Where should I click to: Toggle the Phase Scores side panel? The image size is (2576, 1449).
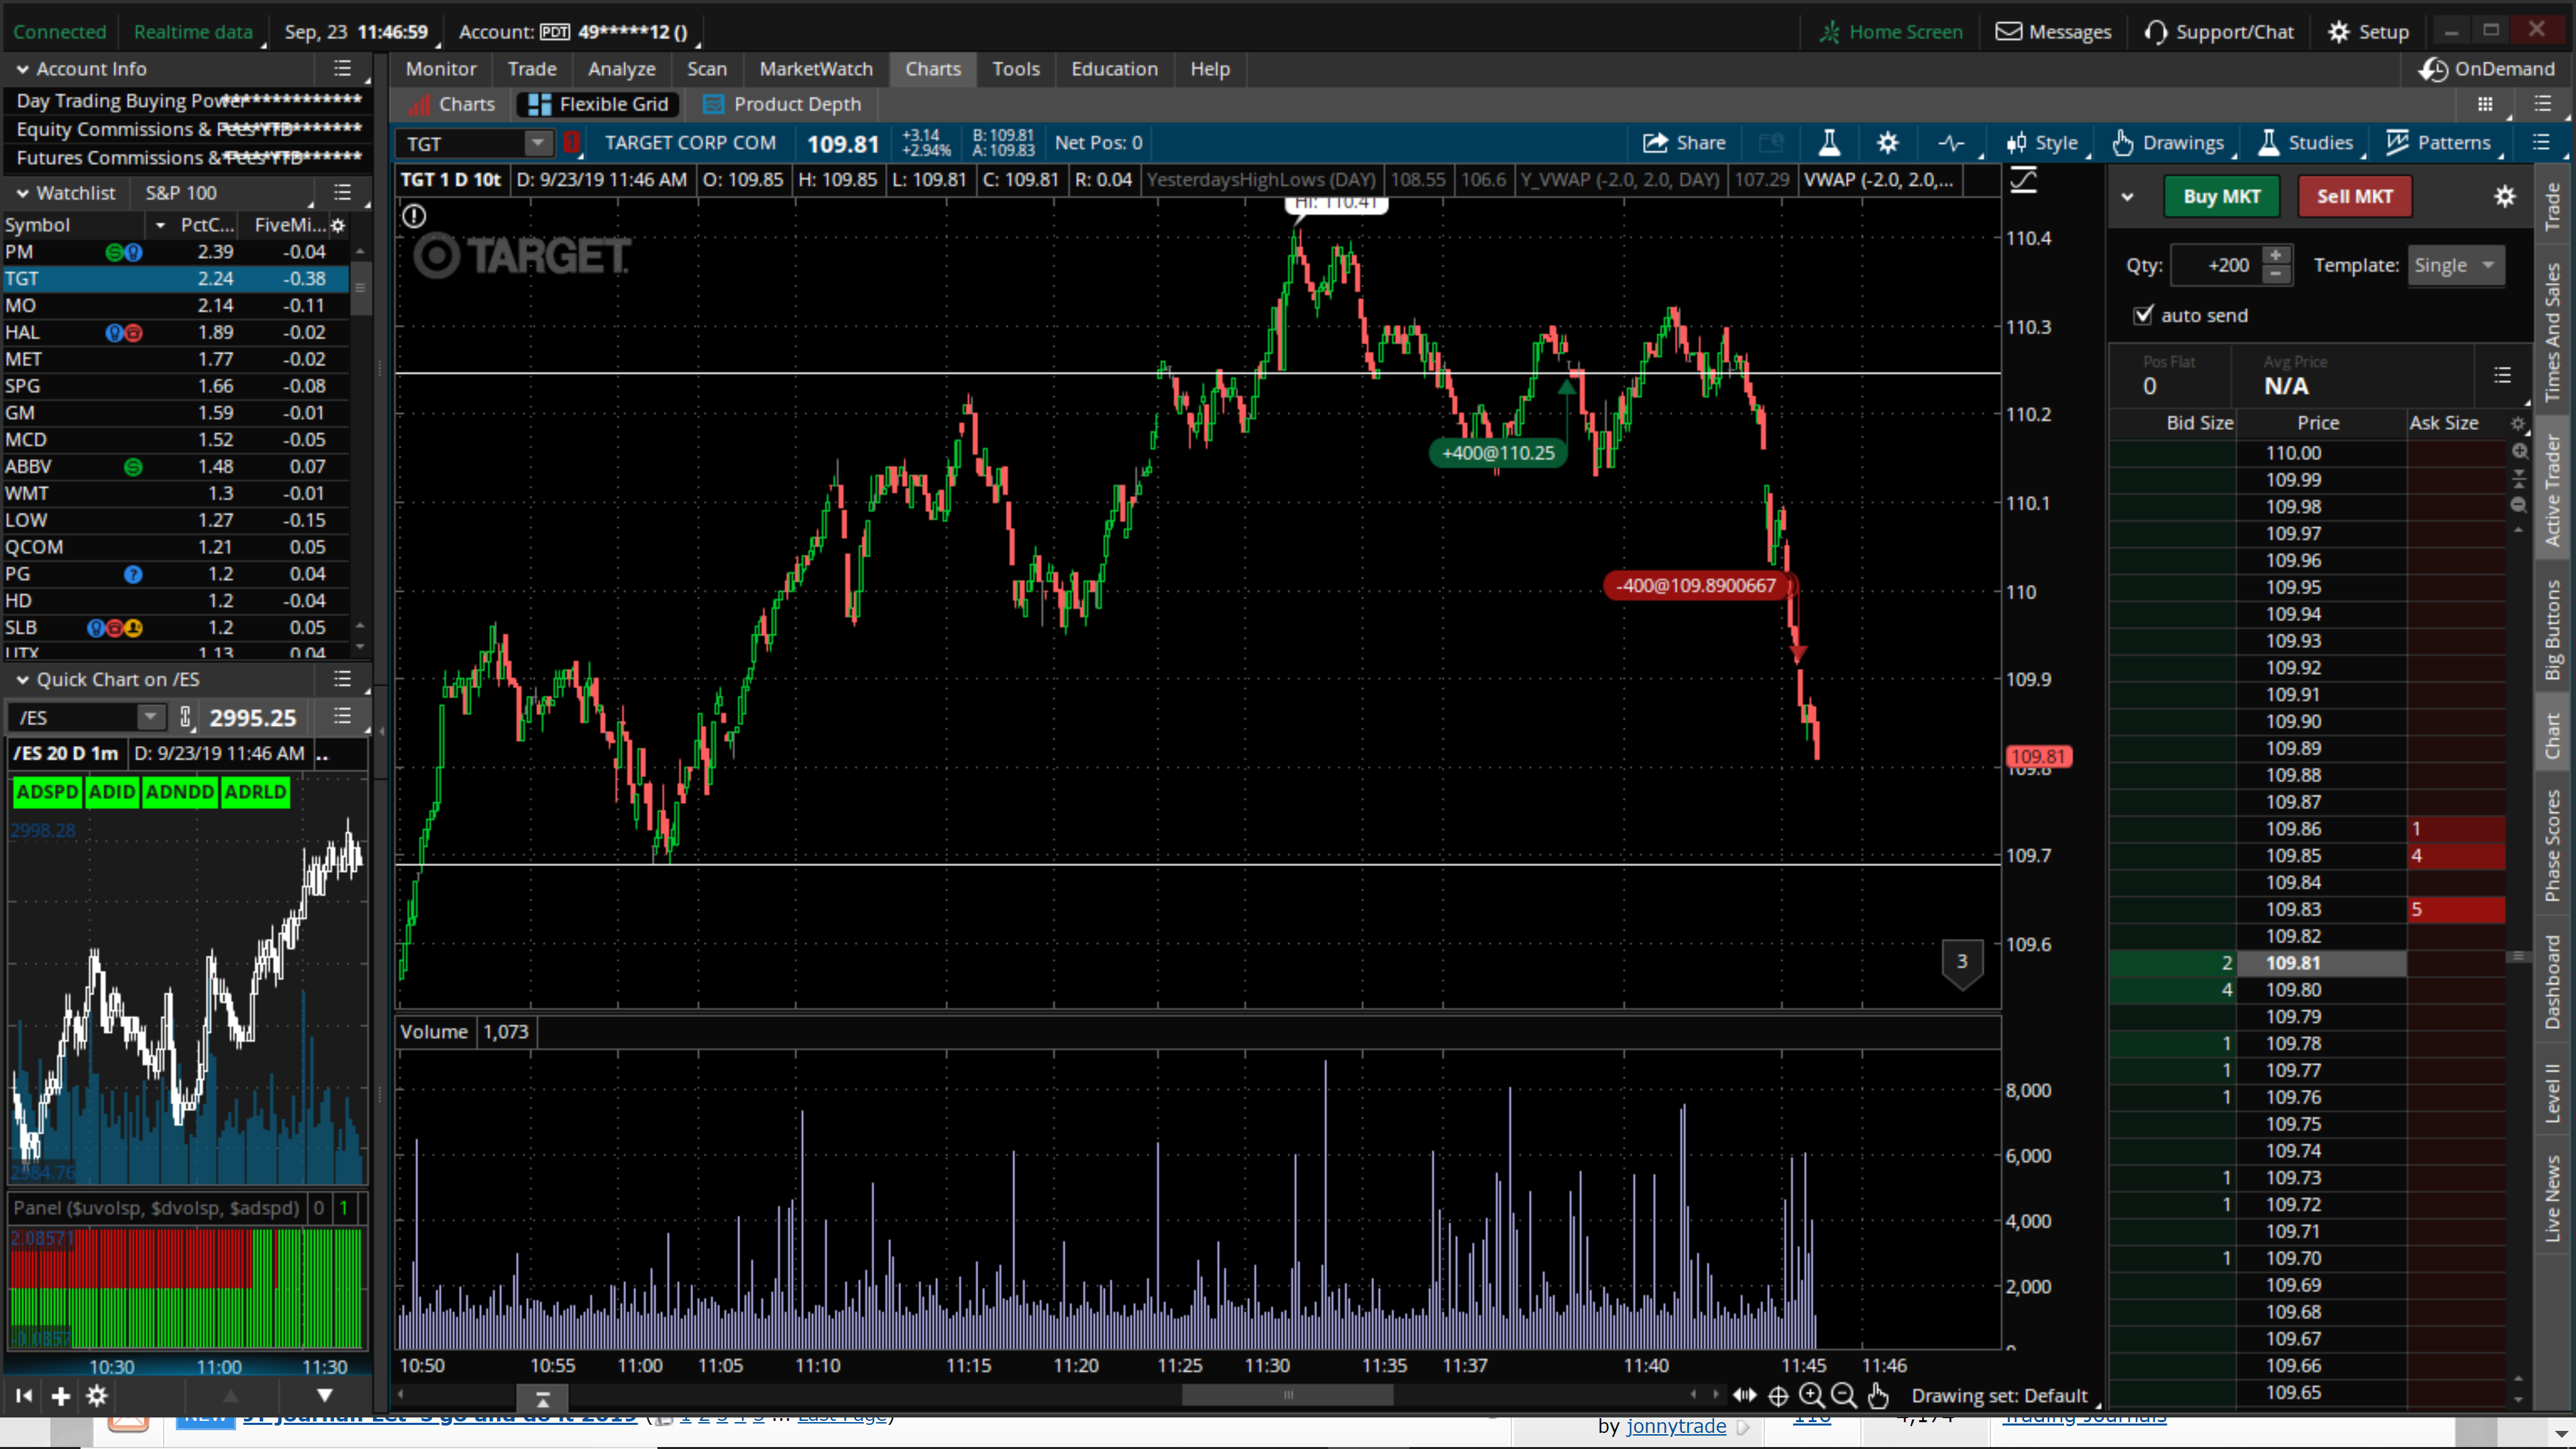pyautogui.click(x=2554, y=845)
